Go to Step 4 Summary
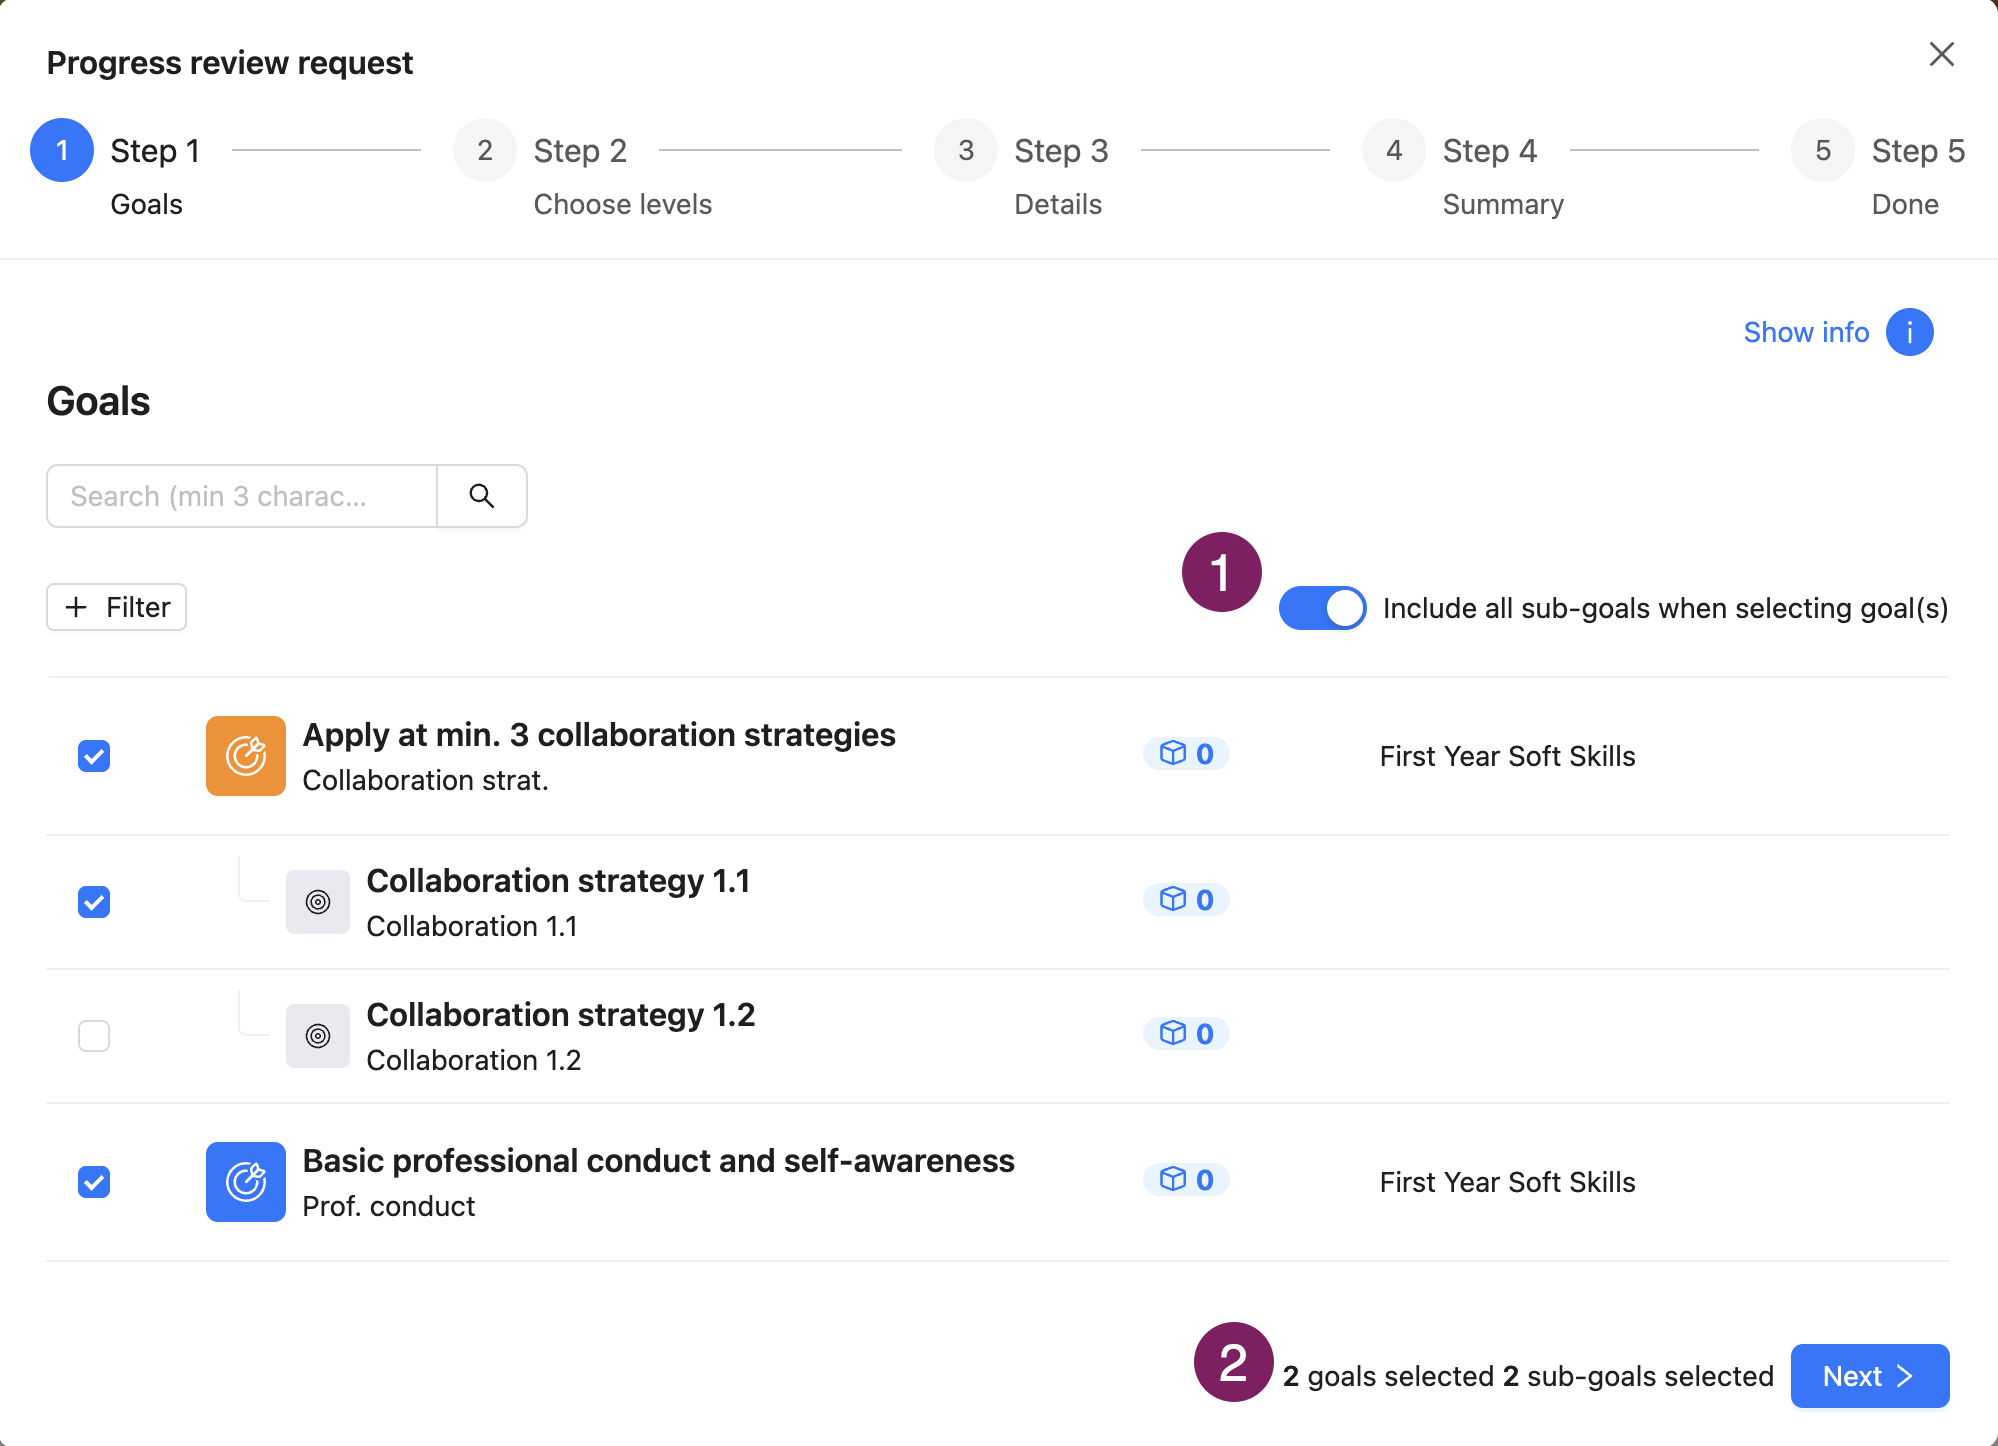This screenshot has width=1998, height=1446. pos(1463,170)
